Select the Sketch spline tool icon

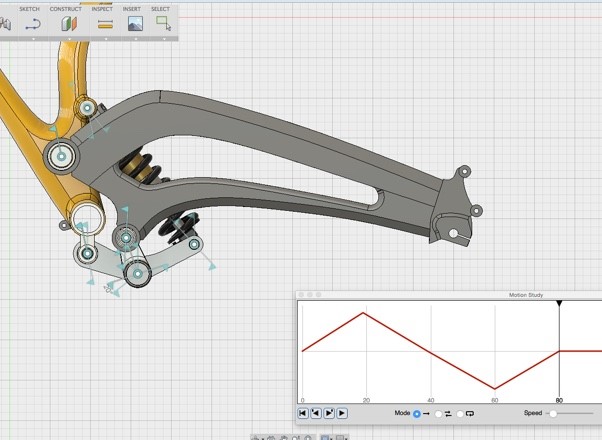point(33,25)
